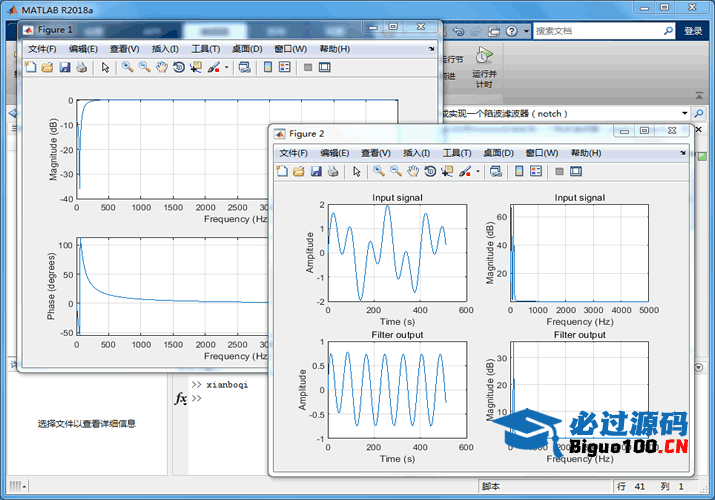Open 文件(F) menu in Figure 2
Viewport: 715px width, 500px height.
[293, 153]
